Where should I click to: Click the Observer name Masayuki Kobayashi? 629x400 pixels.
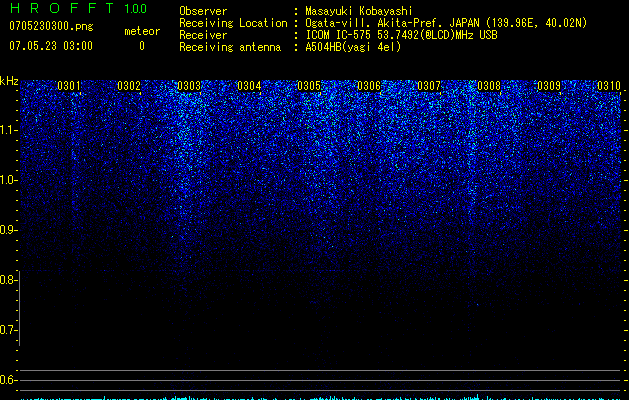[x=359, y=11]
